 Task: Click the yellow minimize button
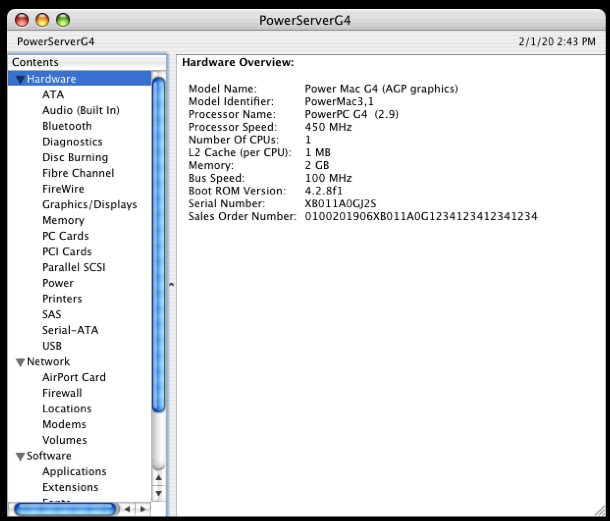(x=42, y=20)
